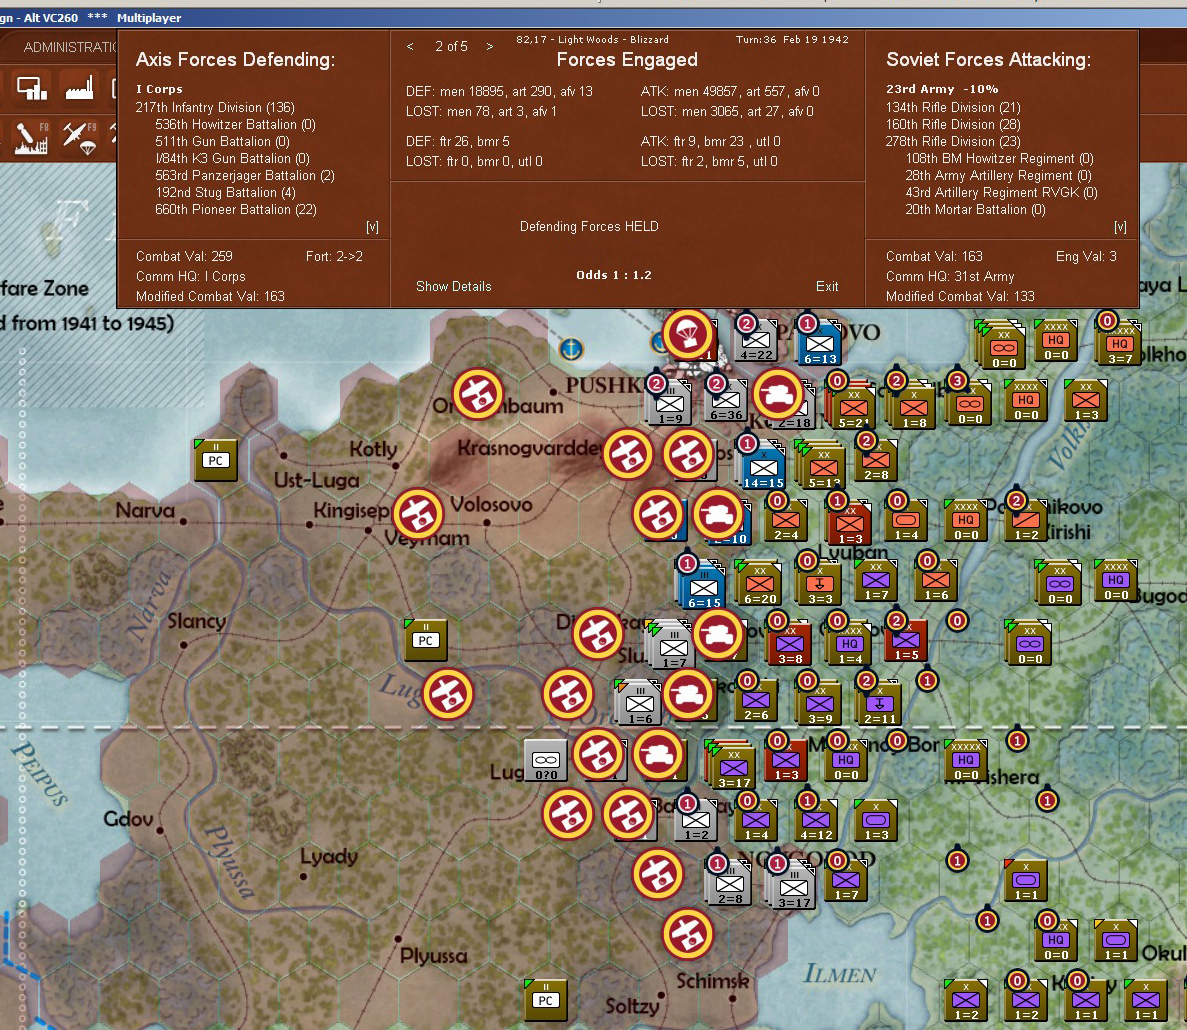1187x1030 pixels.
Task: Select the blue 6=13 unit counter
Action: (x=820, y=344)
